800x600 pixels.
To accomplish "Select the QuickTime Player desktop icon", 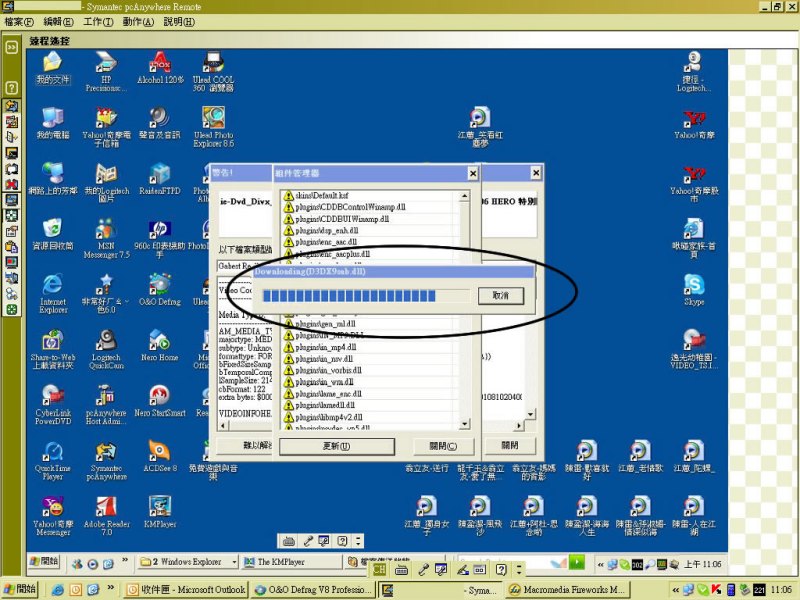I will tap(53, 460).
